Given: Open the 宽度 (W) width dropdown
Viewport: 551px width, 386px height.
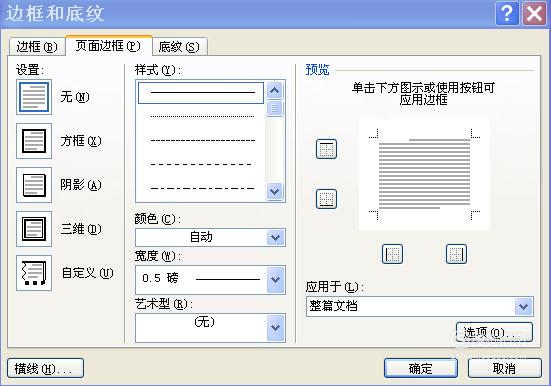Looking at the screenshot, I should pos(276,280).
